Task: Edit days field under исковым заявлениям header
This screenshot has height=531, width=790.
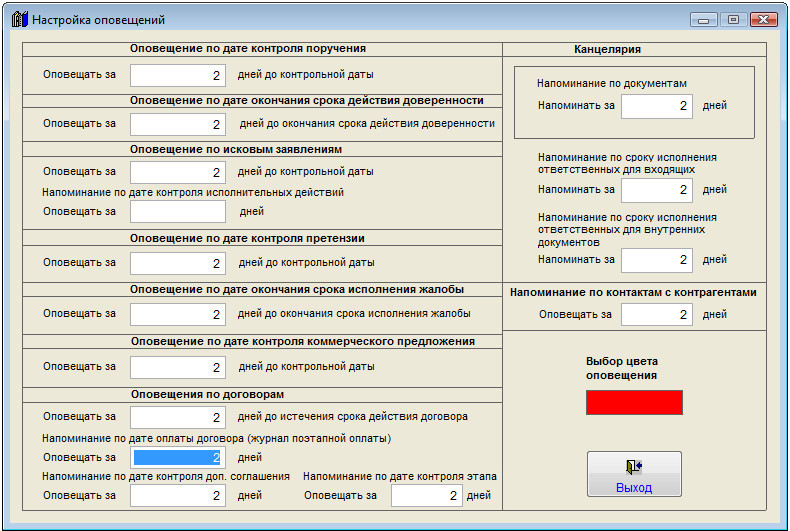Action: pyautogui.click(x=178, y=172)
